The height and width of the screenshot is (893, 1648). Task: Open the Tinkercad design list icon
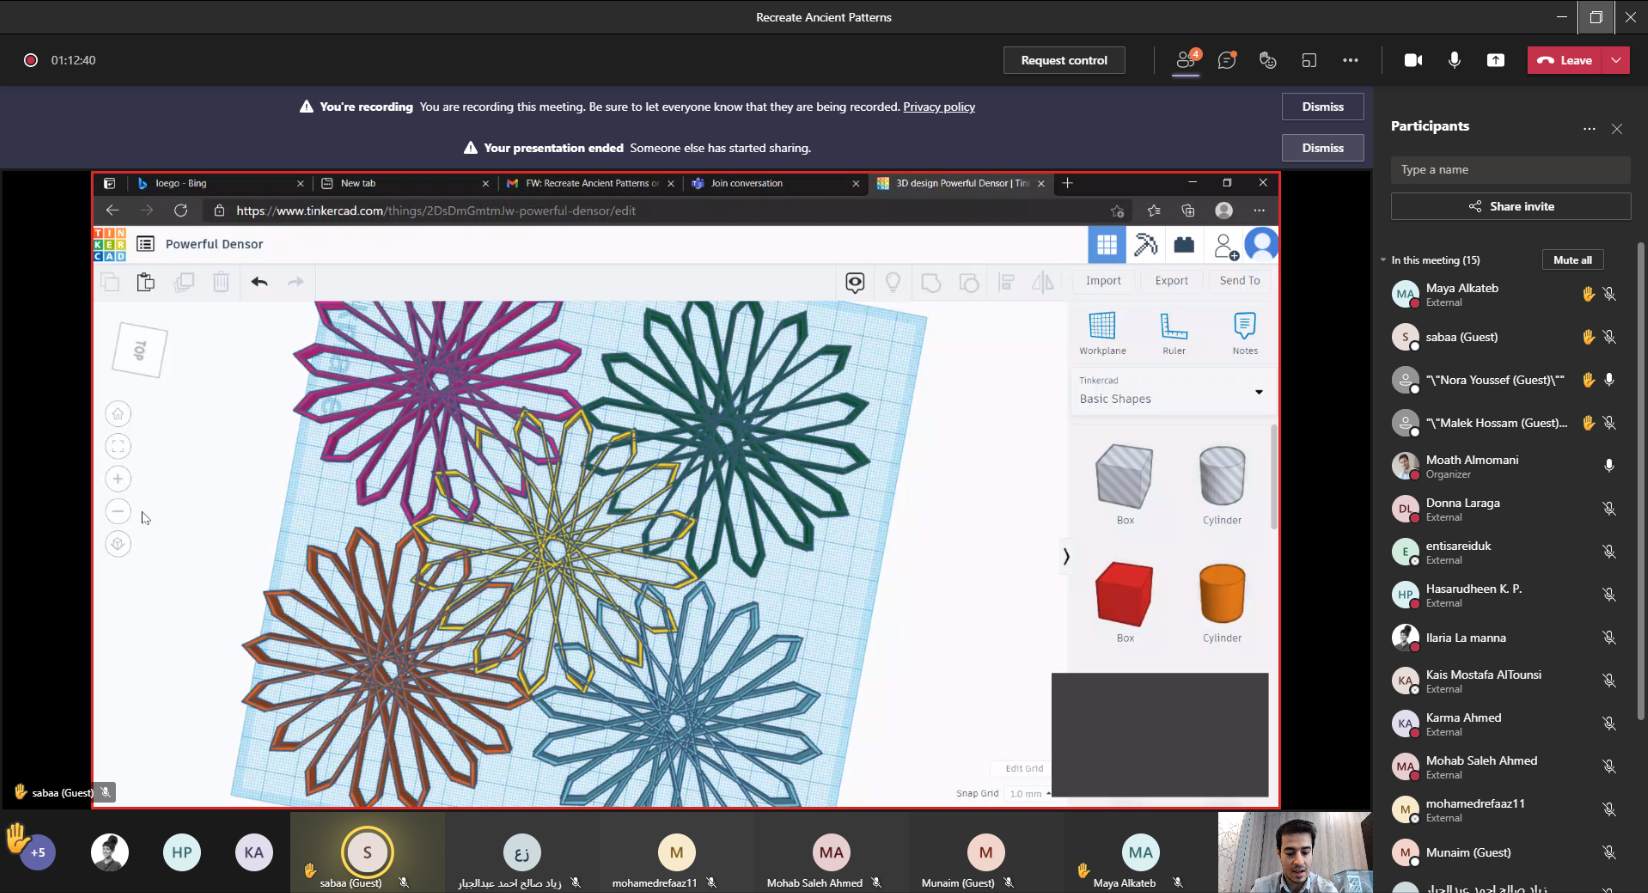coord(145,244)
